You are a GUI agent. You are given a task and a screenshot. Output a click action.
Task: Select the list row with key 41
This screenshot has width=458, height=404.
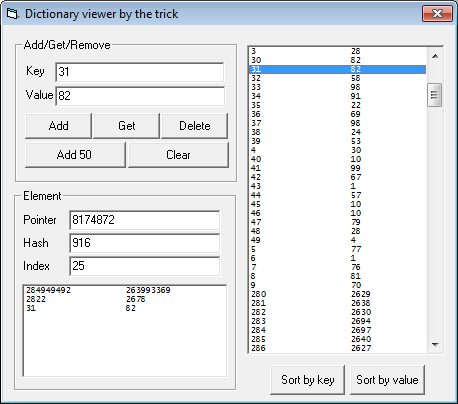click(338, 168)
